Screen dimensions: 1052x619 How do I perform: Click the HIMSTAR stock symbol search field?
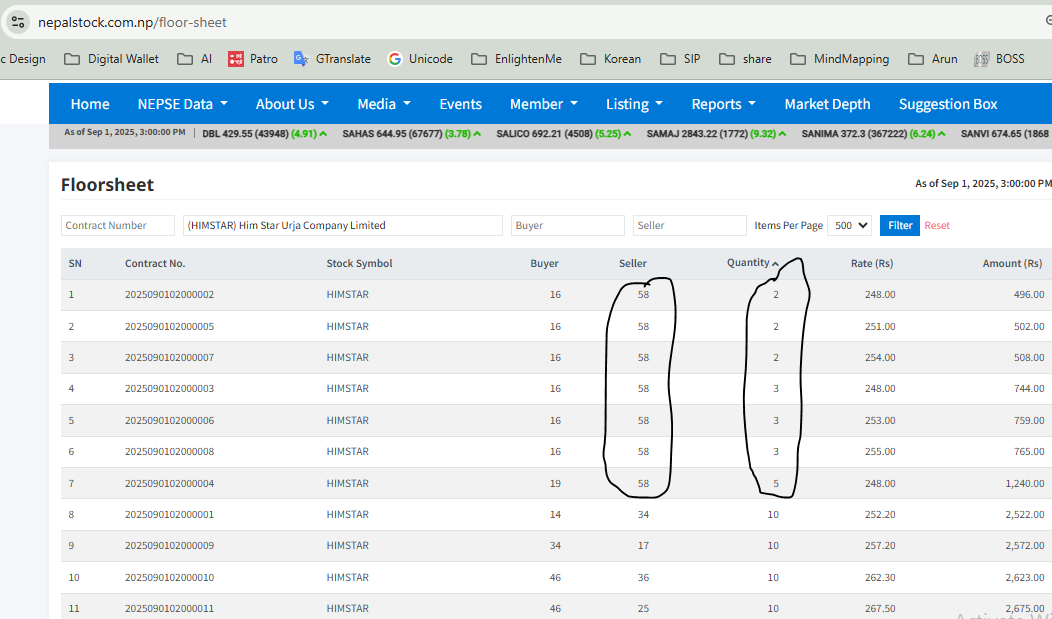click(342, 225)
